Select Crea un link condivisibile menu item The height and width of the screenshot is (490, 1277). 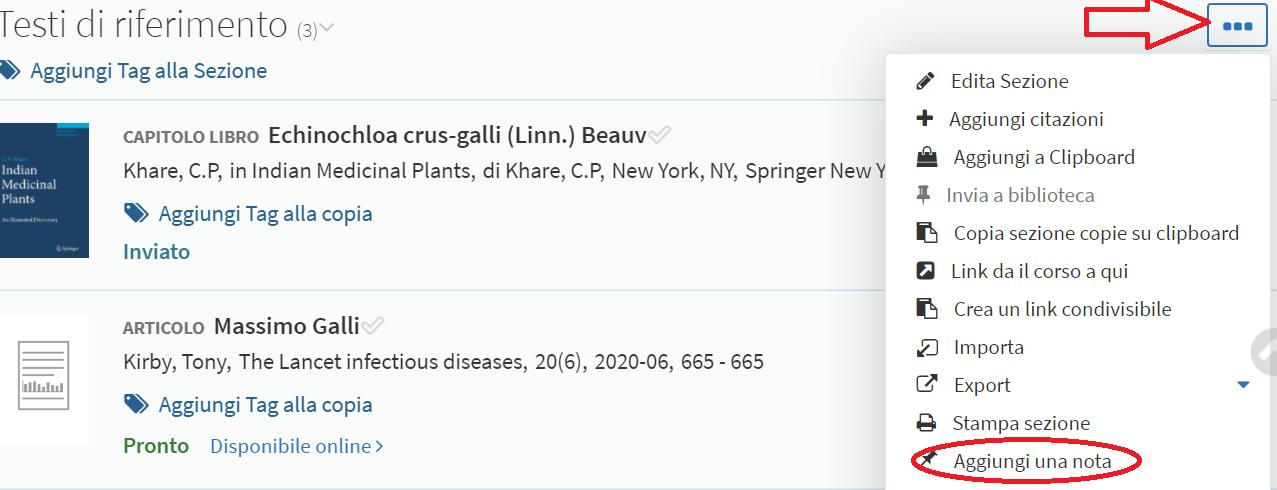[x=1061, y=309]
